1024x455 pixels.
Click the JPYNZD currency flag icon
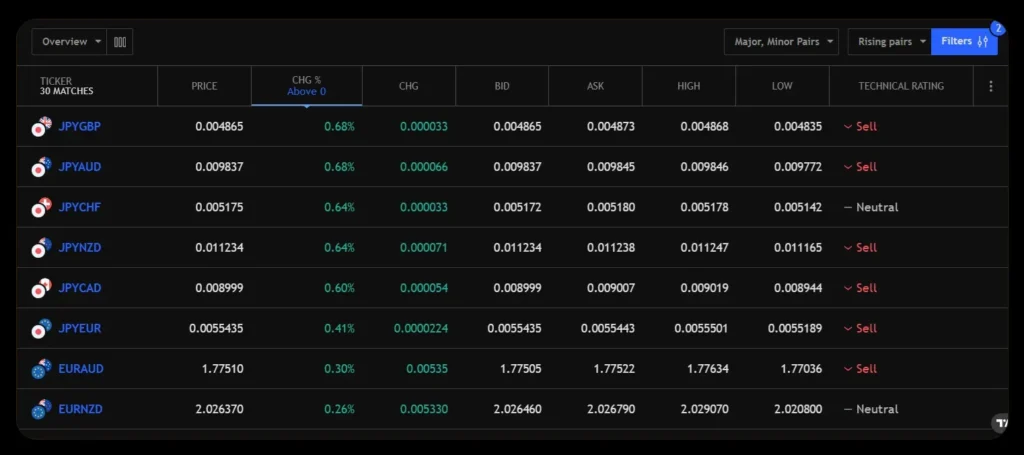(41, 247)
